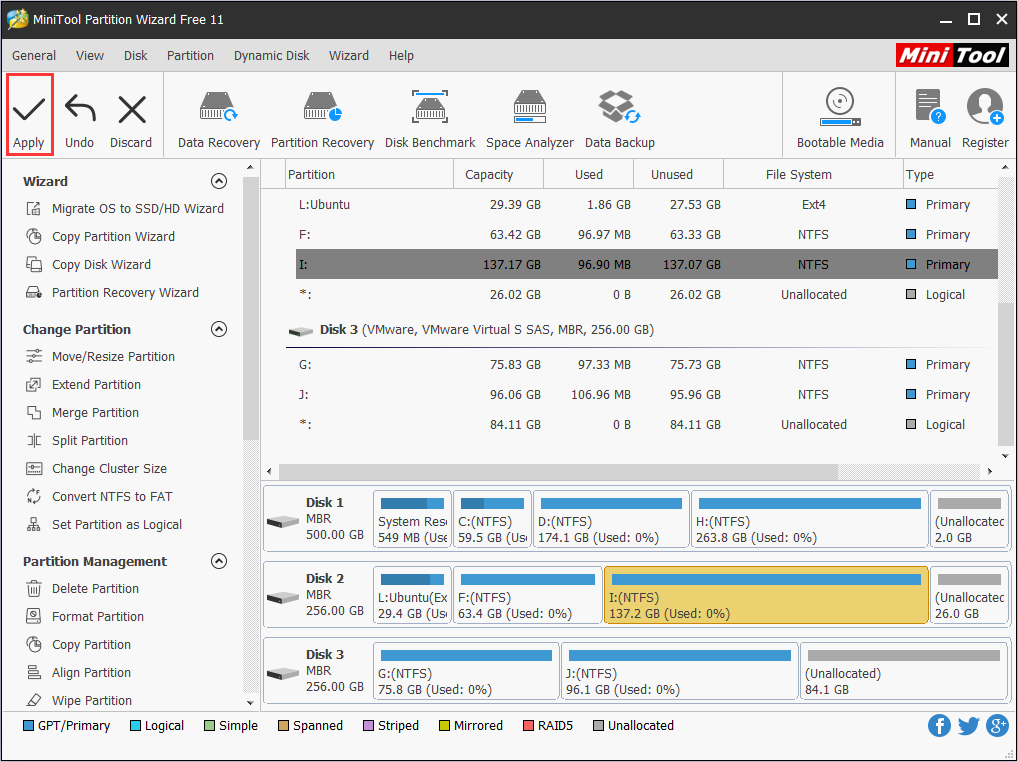Select 84.11 GB unallocated row
The height and width of the screenshot is (762, 1018).
(x=647, y=424)
